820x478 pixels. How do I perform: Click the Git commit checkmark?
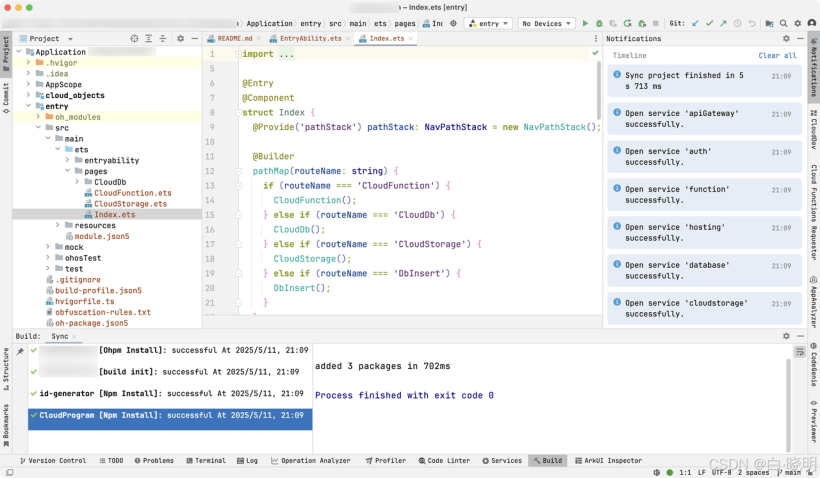[709, 24]
